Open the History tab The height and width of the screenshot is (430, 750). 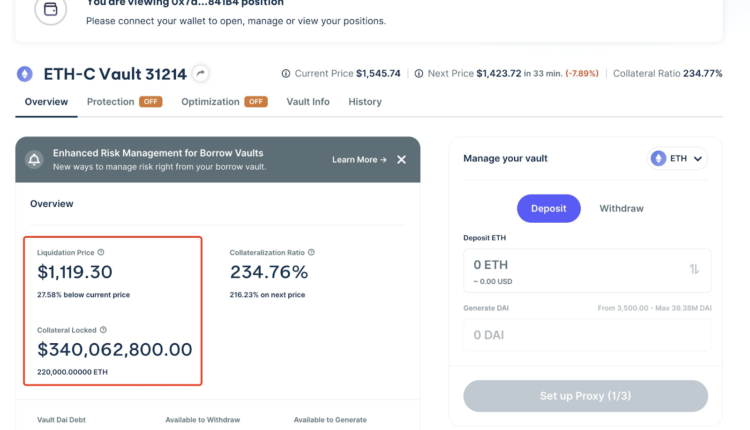pos(364,102)
